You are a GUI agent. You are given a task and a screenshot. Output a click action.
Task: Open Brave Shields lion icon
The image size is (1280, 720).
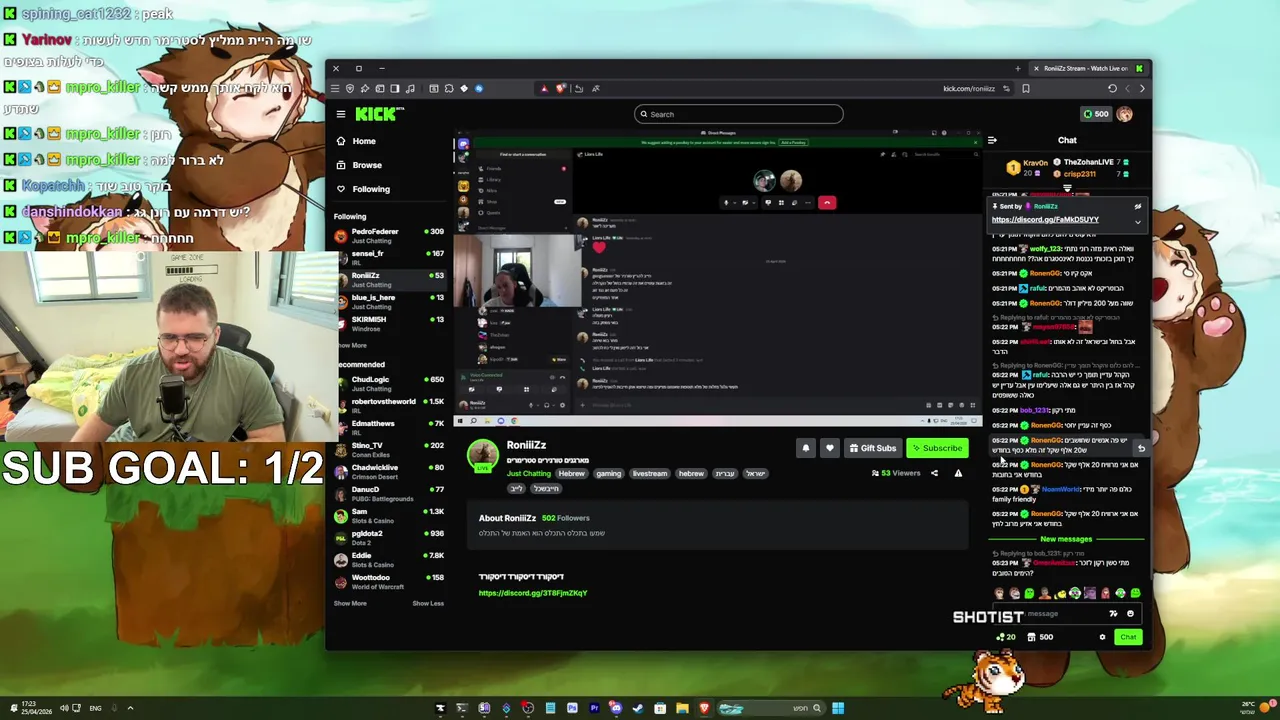tap(562, 88)
